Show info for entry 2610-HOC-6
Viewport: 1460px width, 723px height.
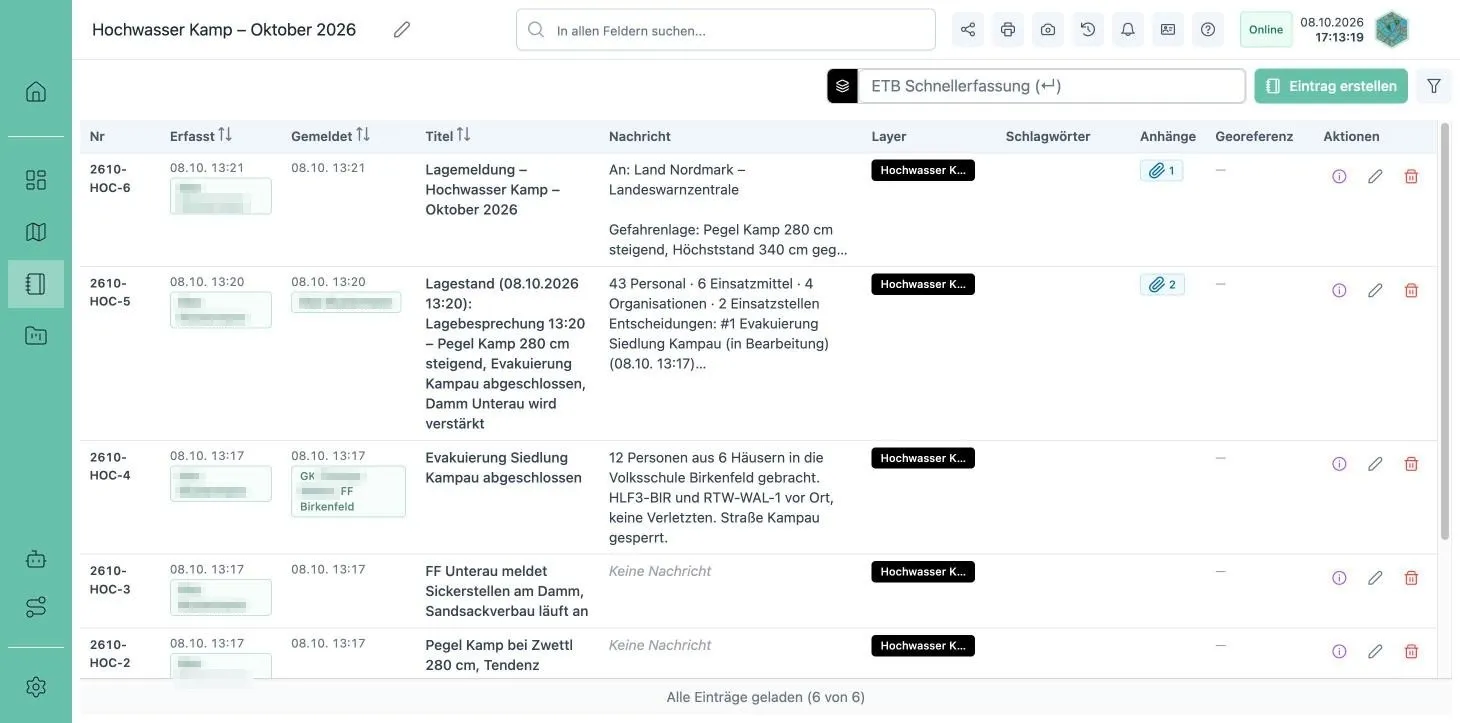[1339, 176]
